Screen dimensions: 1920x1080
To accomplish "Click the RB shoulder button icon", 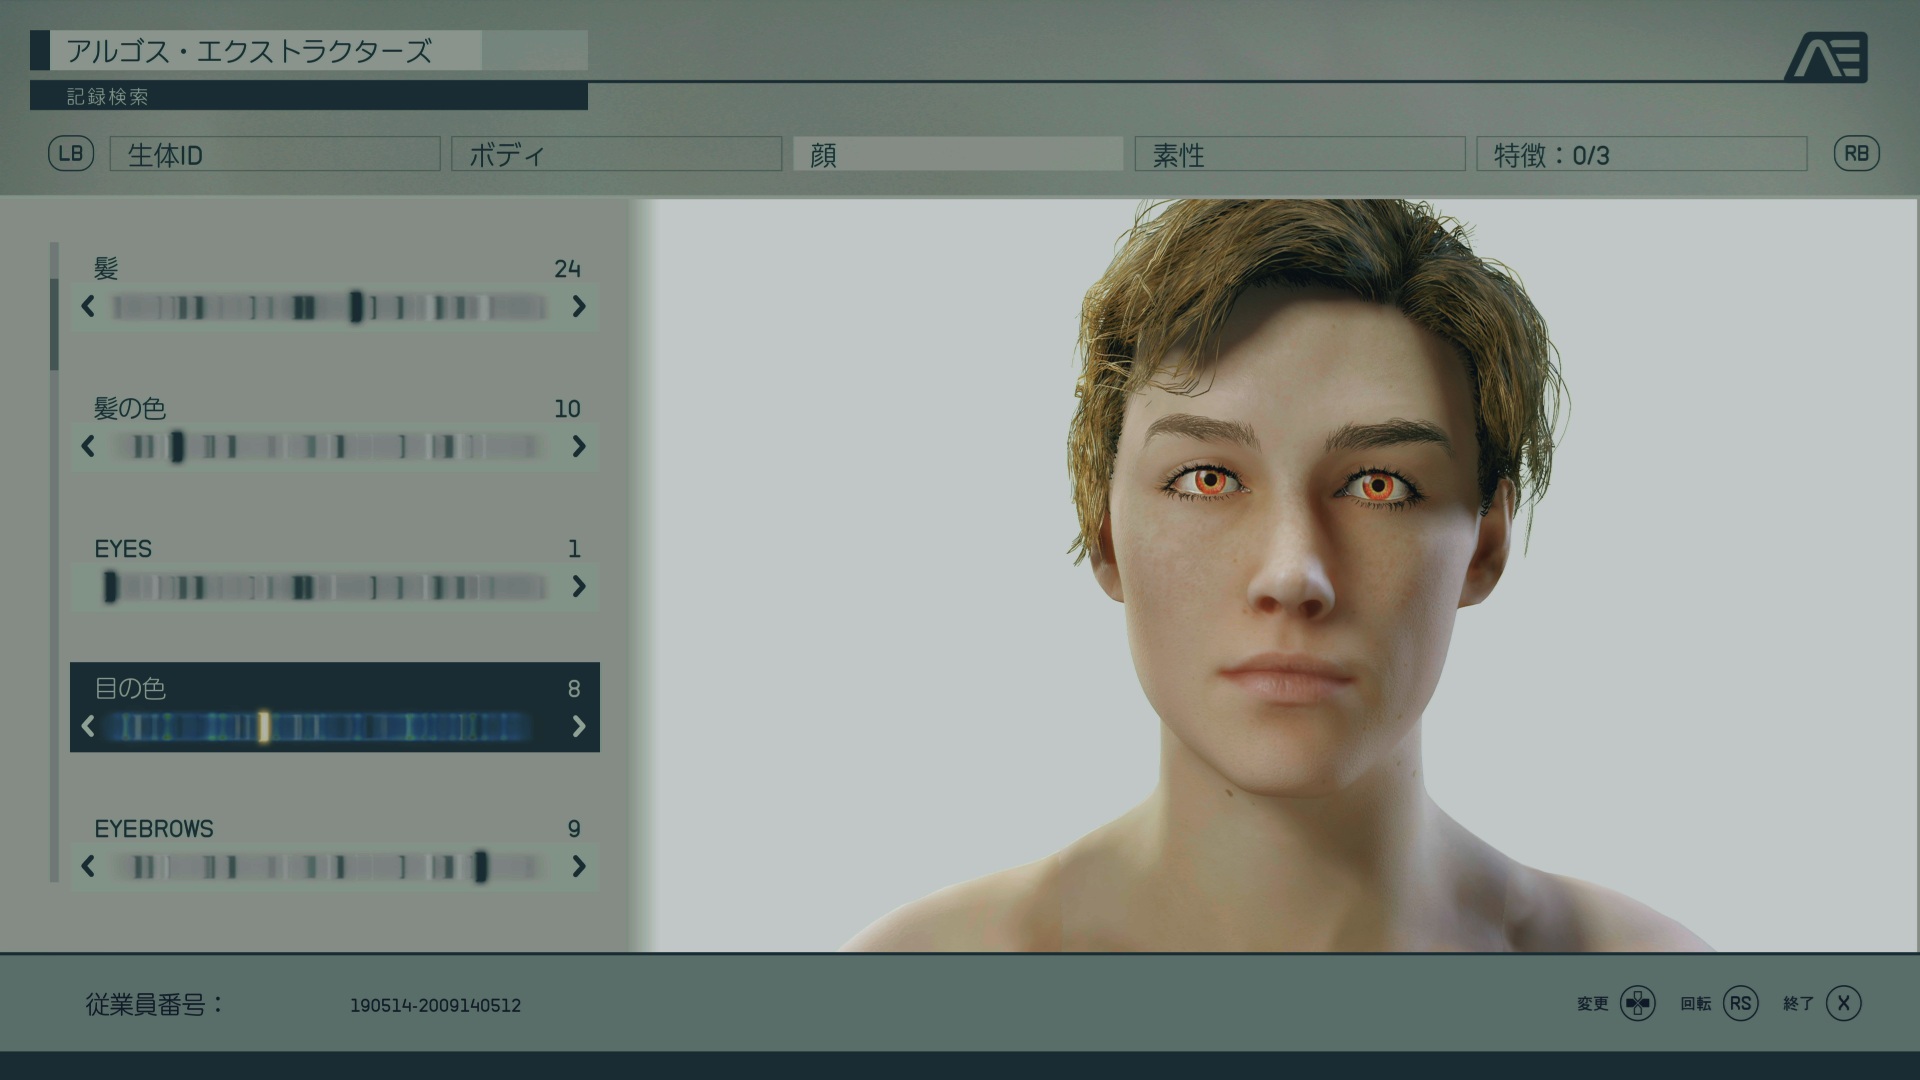I will click(x=1856, y=154).
